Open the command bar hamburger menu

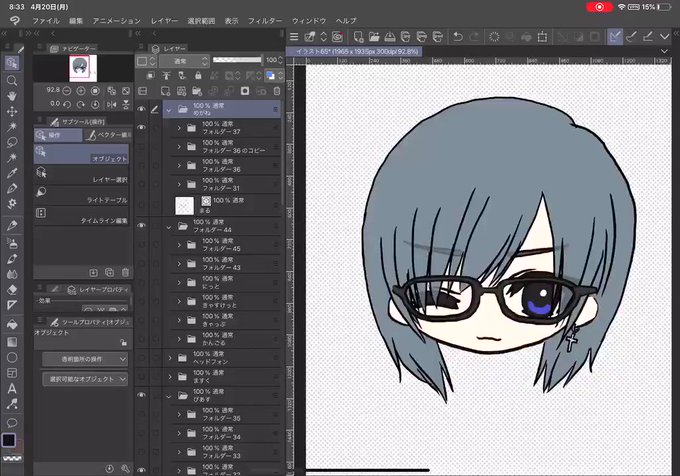pyautogui.click(x=294, y=37)
